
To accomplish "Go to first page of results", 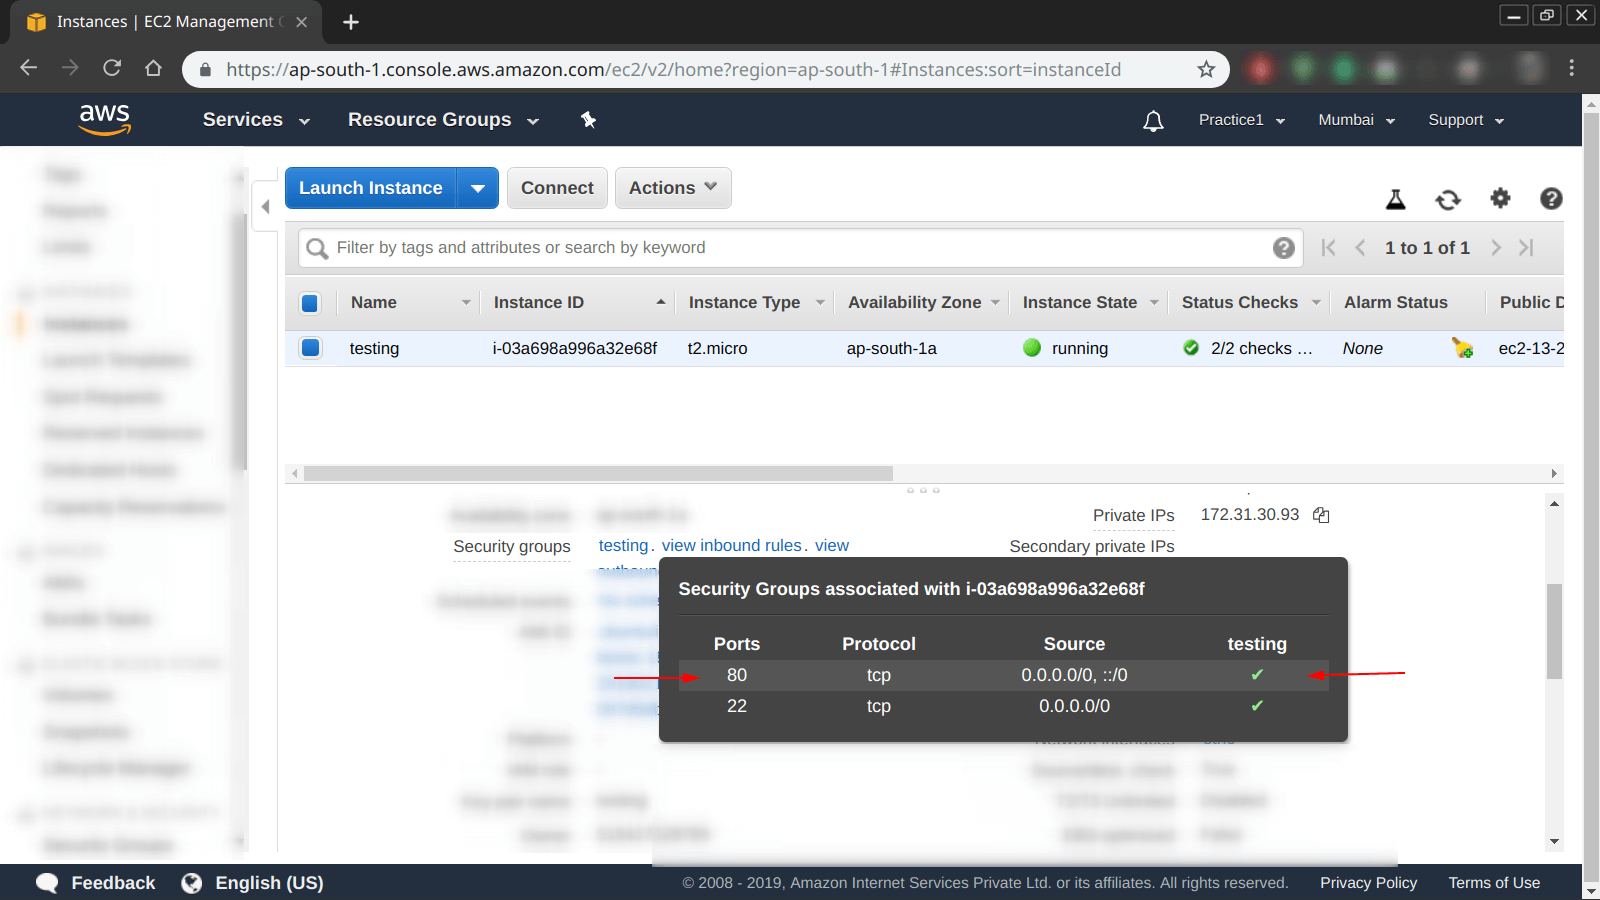I will click(1328, 248).
